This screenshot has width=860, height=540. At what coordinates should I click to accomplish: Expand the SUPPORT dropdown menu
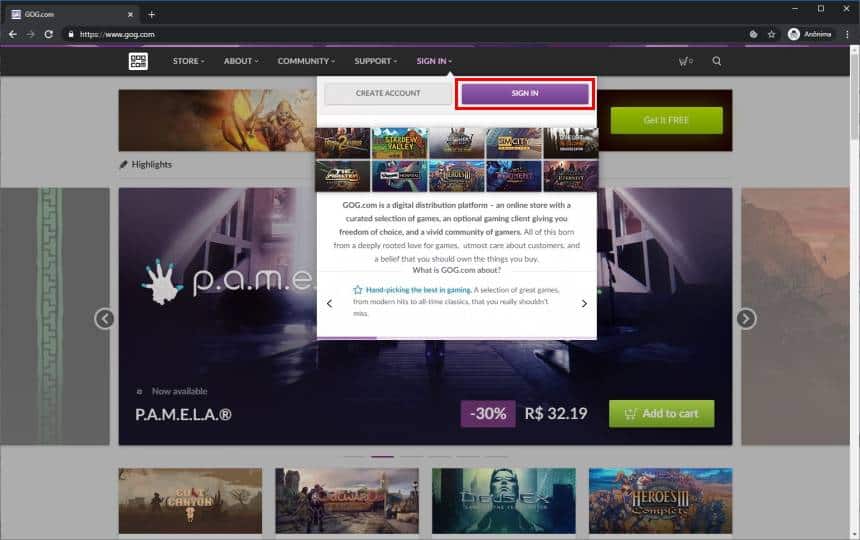(376, 61)
